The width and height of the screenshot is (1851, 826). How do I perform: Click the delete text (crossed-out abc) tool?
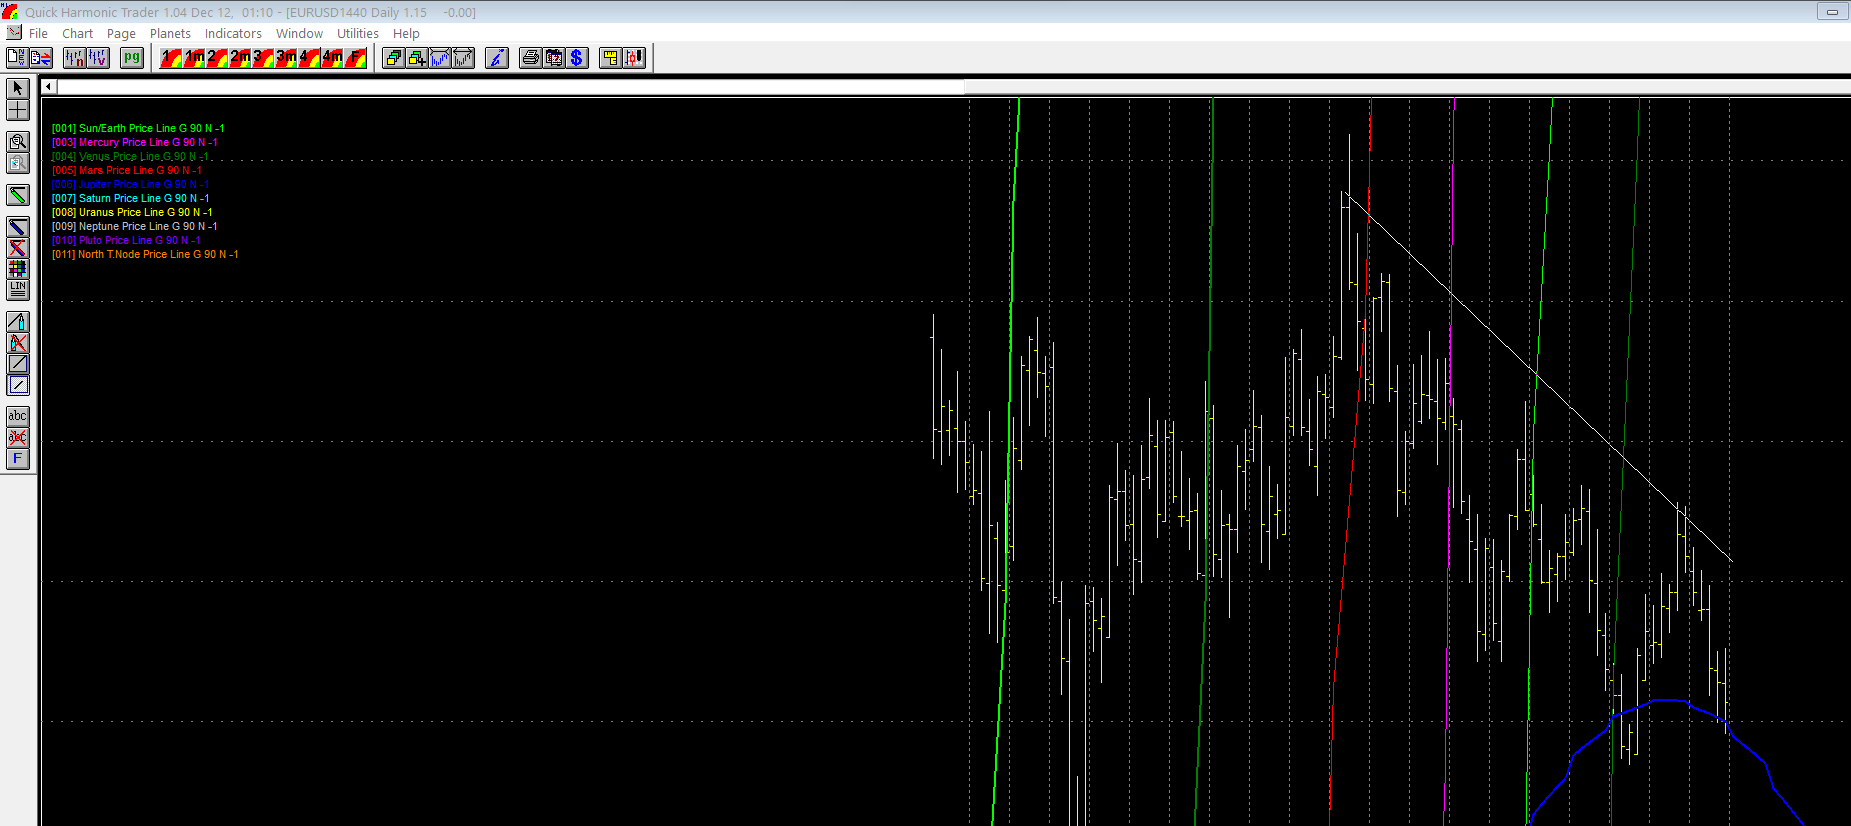pyautogui.click(x=18, y=438)
